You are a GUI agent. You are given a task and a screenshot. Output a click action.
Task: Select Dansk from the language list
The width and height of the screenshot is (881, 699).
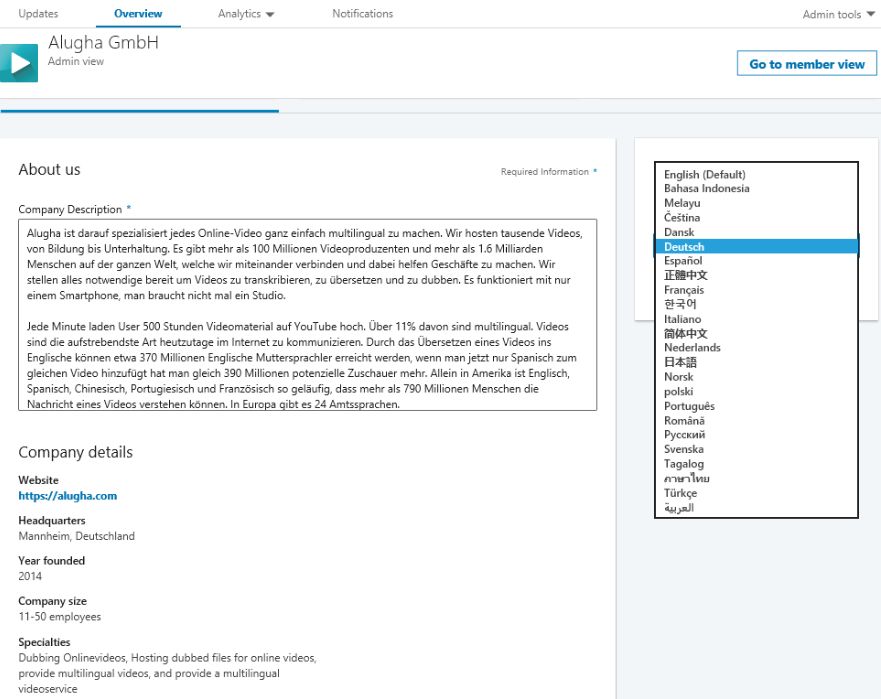756,232
